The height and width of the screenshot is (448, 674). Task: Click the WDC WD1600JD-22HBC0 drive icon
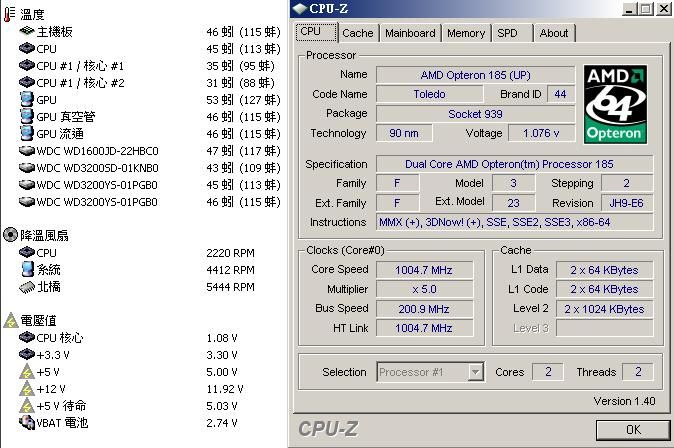26,151
